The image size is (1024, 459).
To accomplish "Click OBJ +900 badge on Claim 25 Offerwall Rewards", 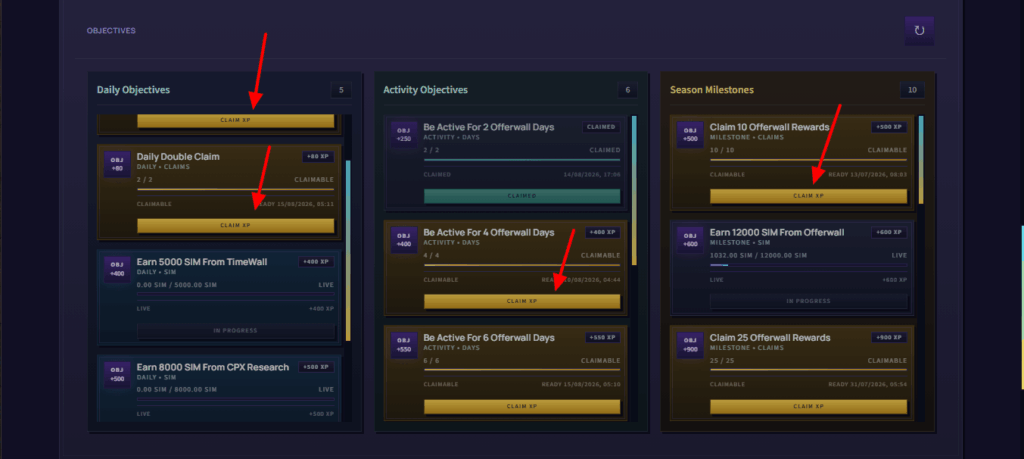I will (690, 346).
